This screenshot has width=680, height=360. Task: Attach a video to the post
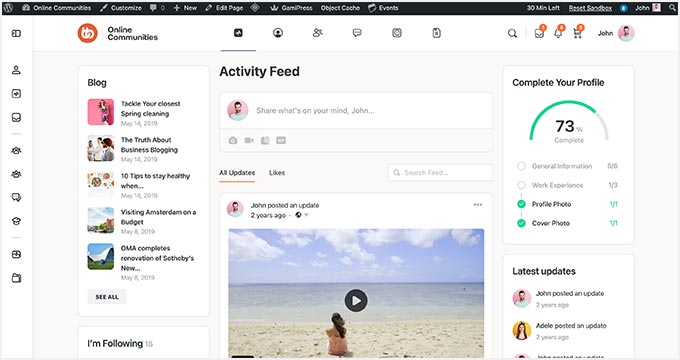[249, 141]
